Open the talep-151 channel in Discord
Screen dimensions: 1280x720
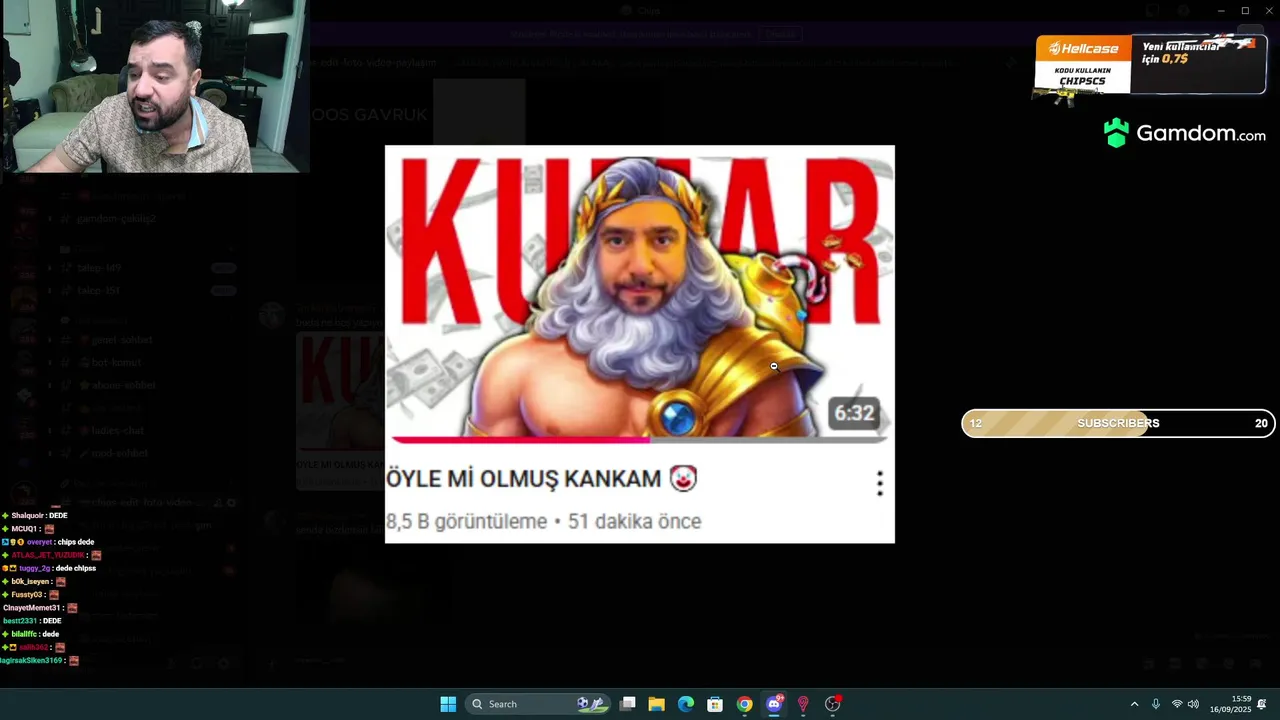(99, 291)
